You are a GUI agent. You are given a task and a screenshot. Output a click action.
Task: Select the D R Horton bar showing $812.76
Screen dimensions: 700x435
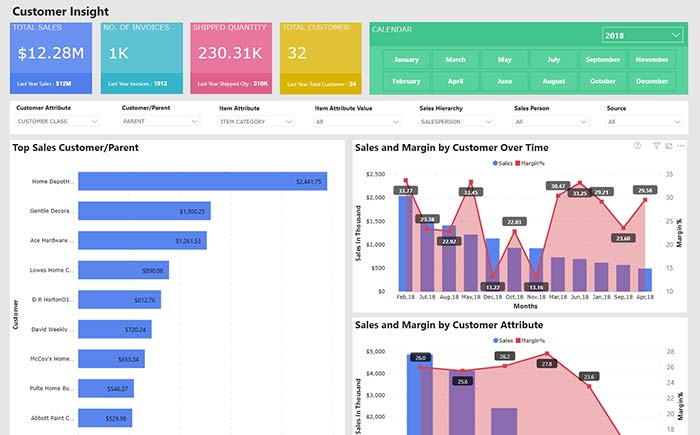click(x=119, y=299)
